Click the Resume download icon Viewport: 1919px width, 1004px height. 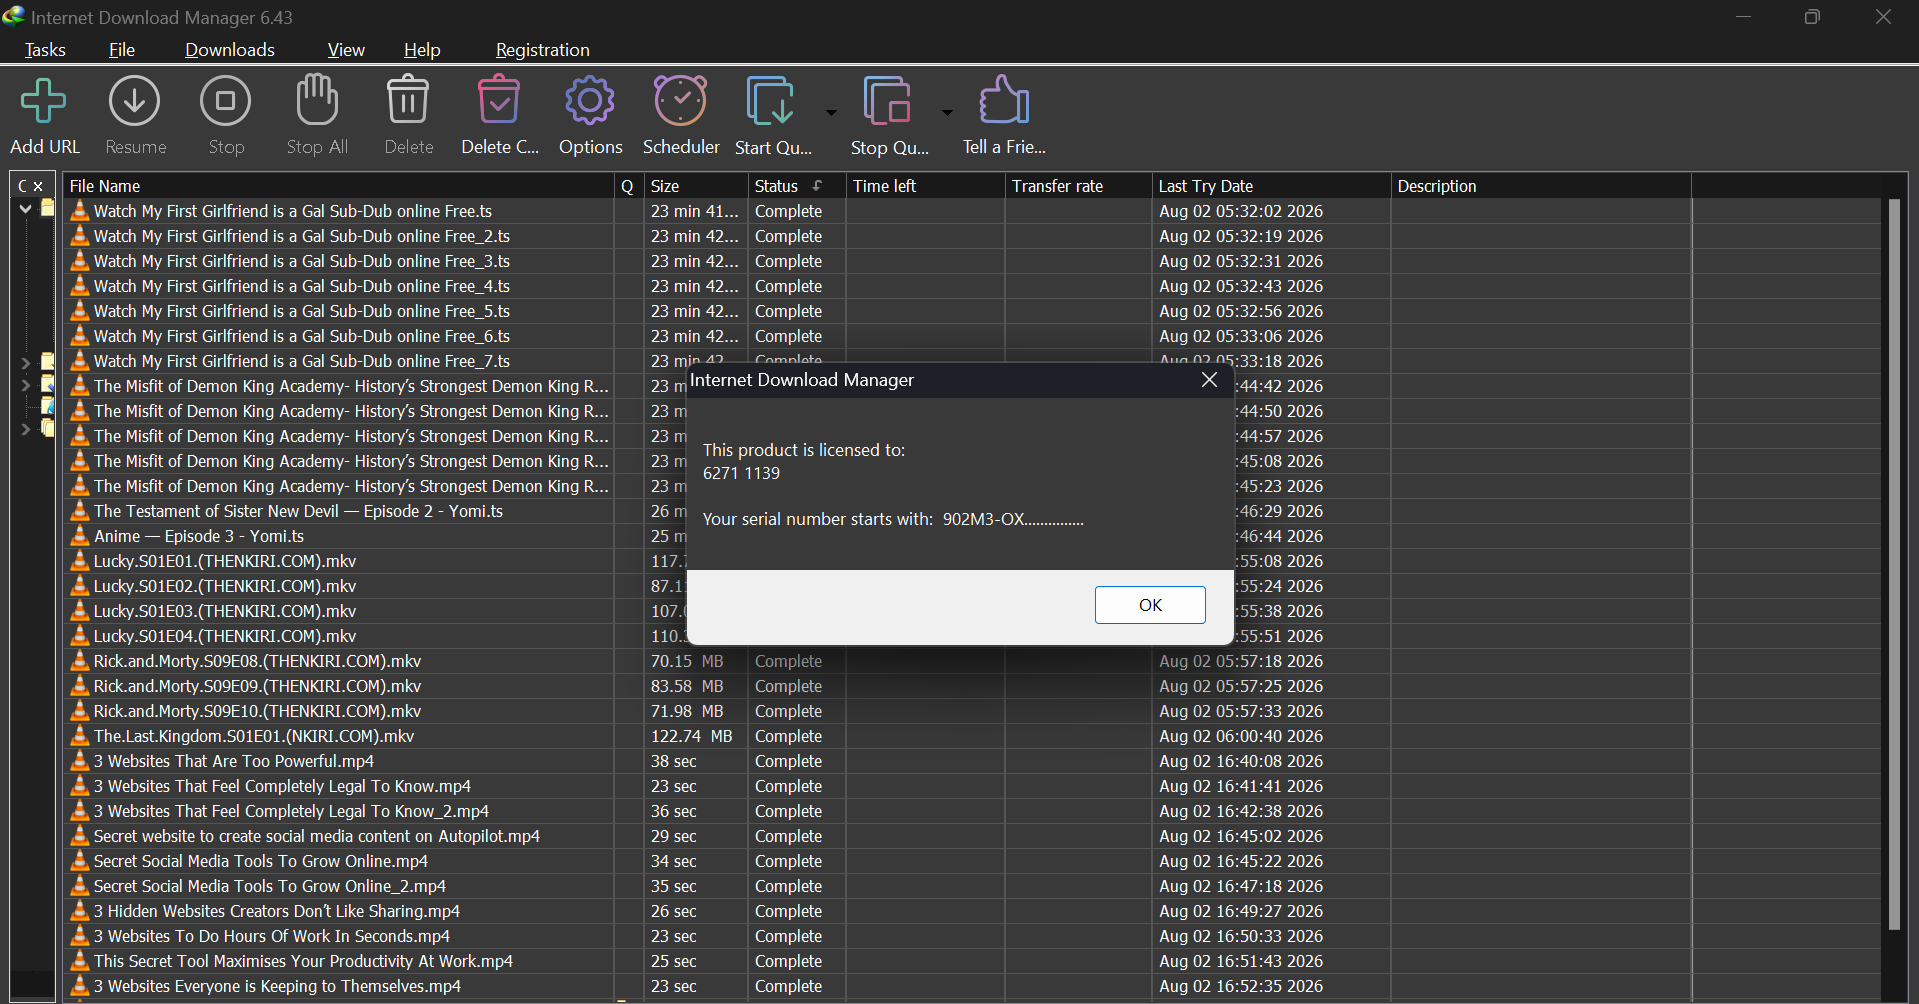point(135,102)
